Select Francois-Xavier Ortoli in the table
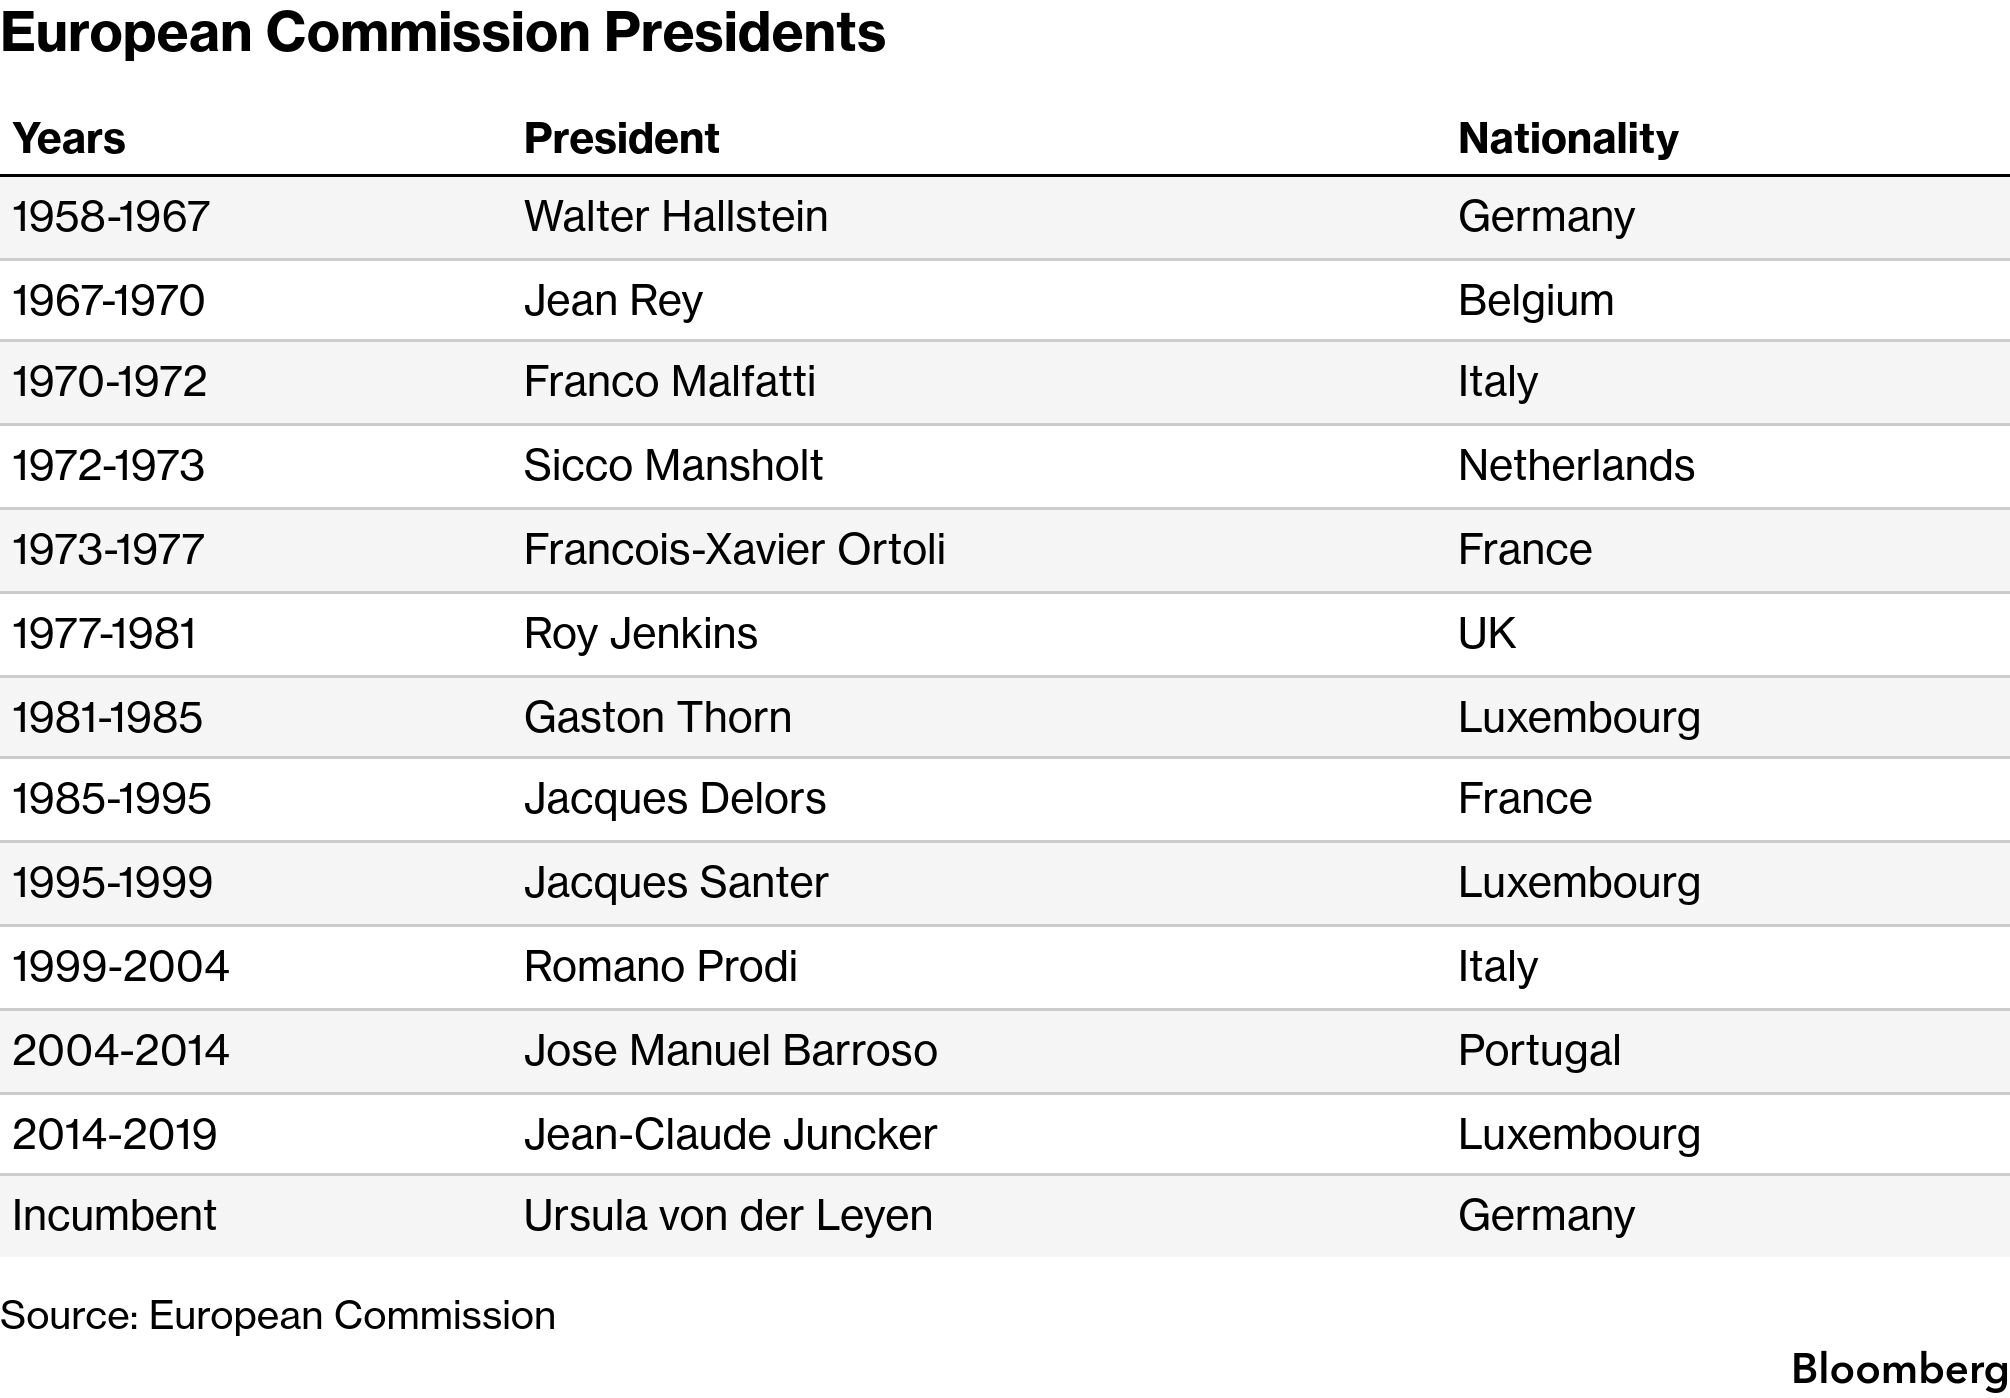 pos(734,550)
